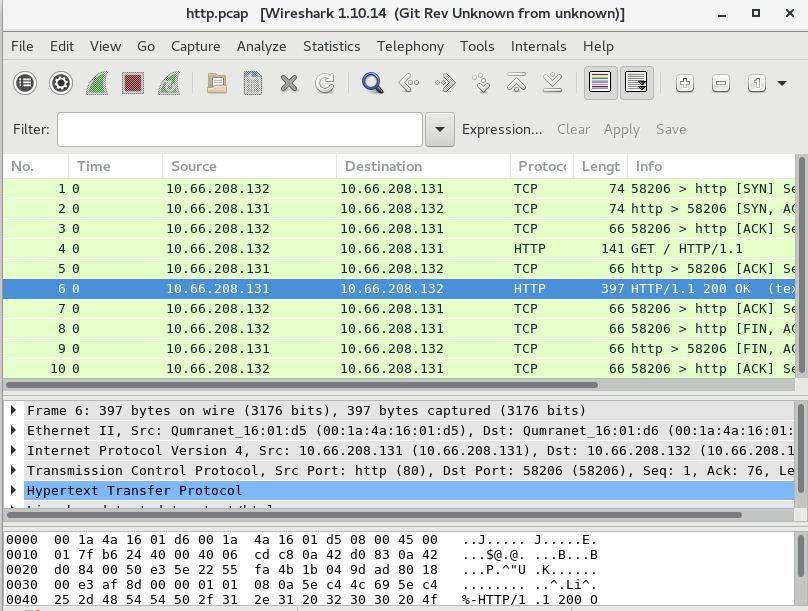Expand Transmission Control Protocol node
This screenshot has width=808, height=611.
[13, 470]
